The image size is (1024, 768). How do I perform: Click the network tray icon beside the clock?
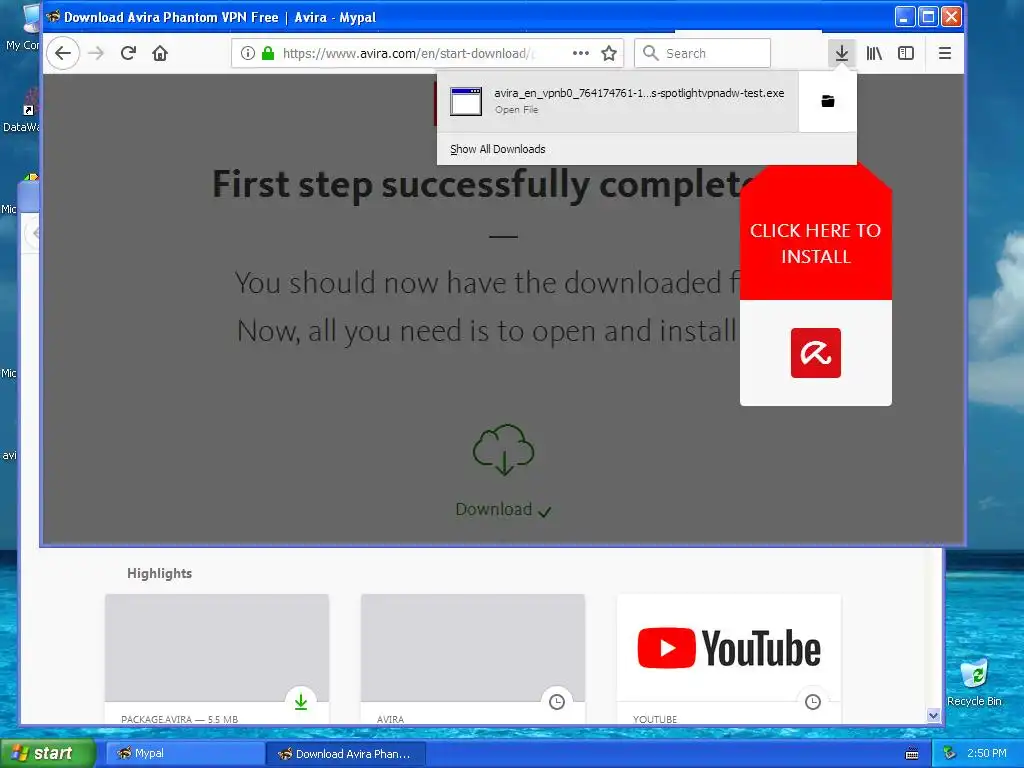coord(950,754)
